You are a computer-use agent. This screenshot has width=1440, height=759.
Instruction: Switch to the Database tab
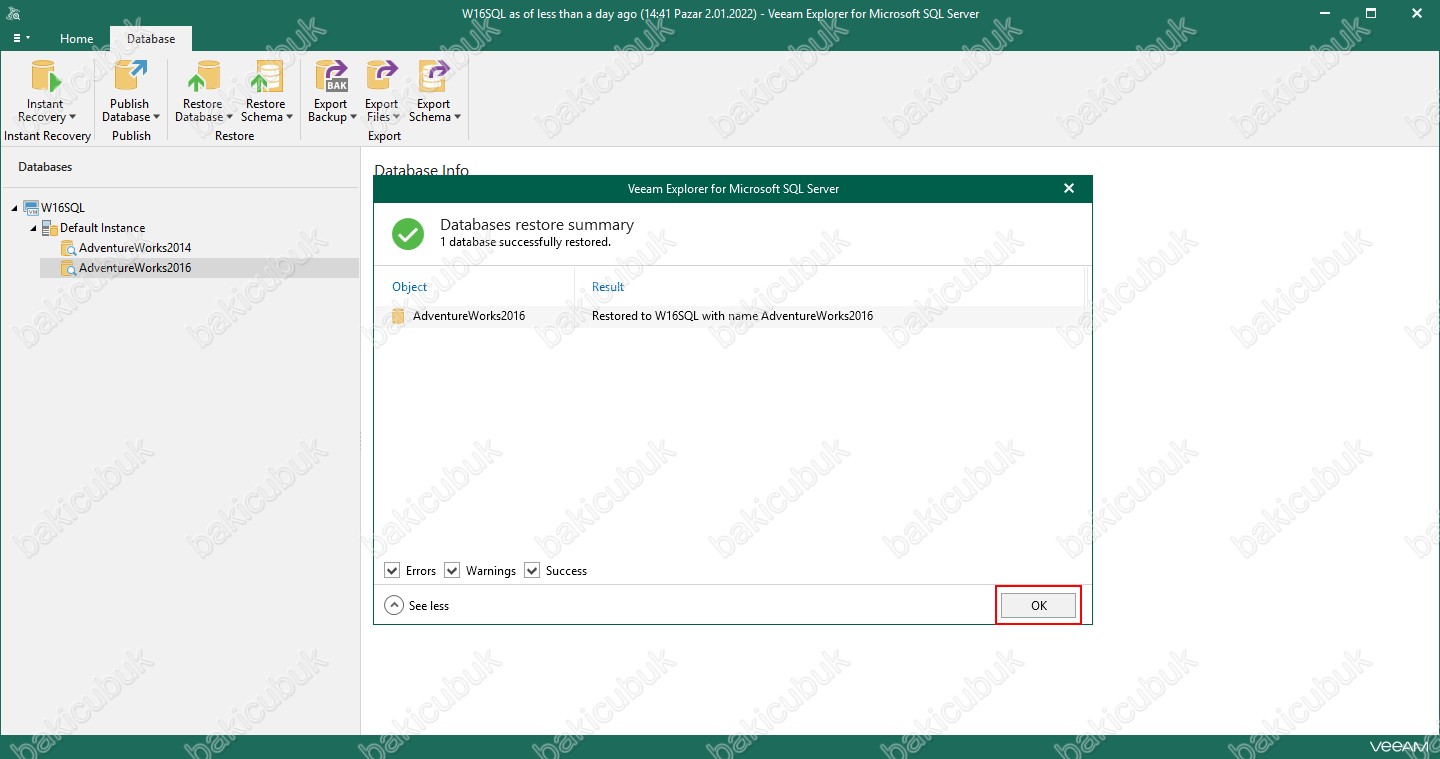point(151,39)
